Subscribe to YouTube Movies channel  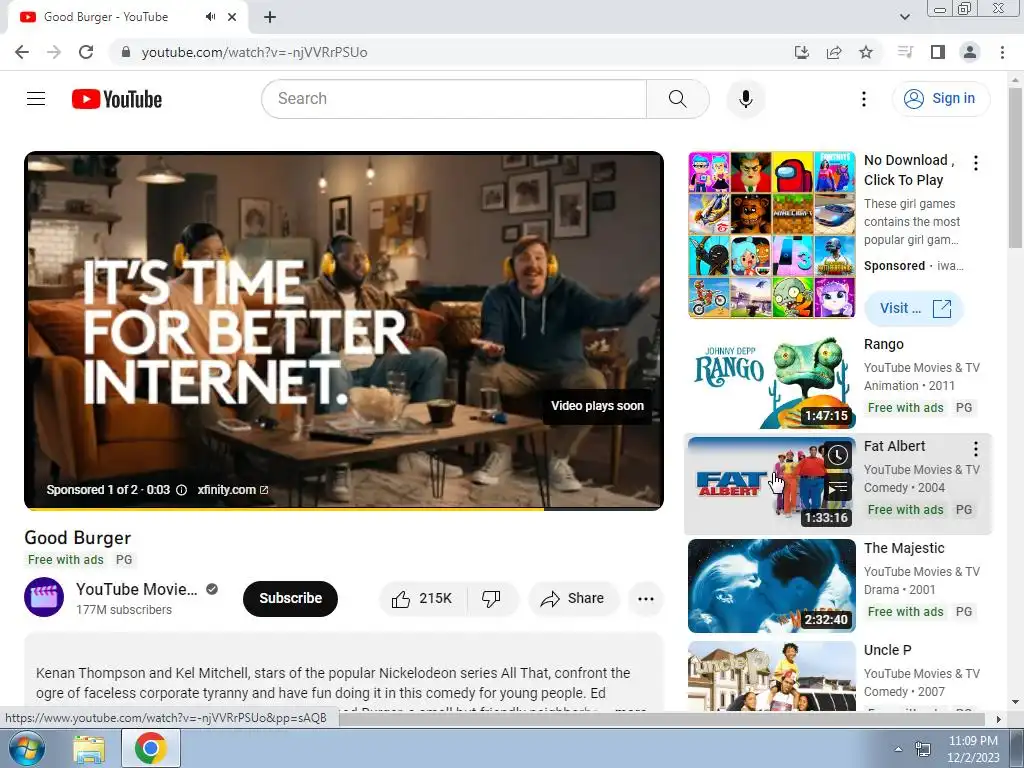pos(290,598)
